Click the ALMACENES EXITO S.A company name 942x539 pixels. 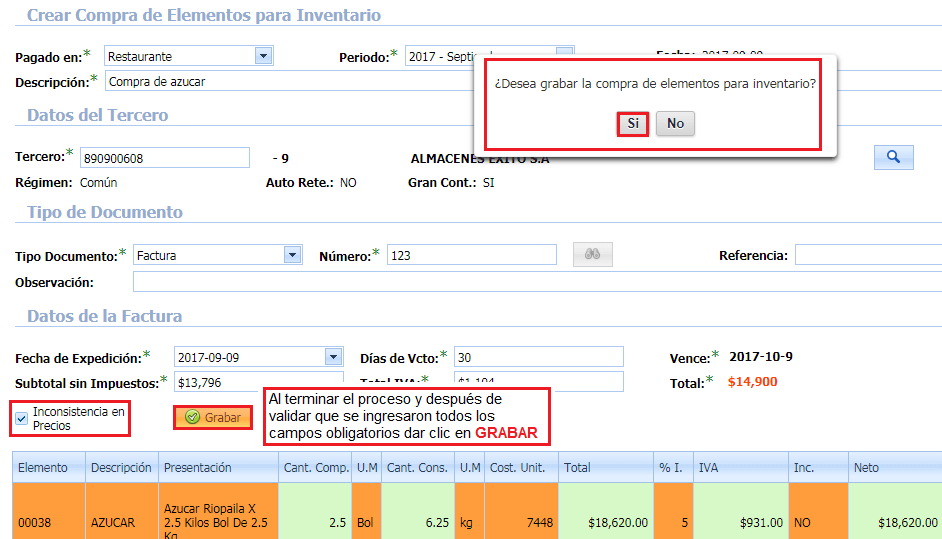(x=480, y=159)
